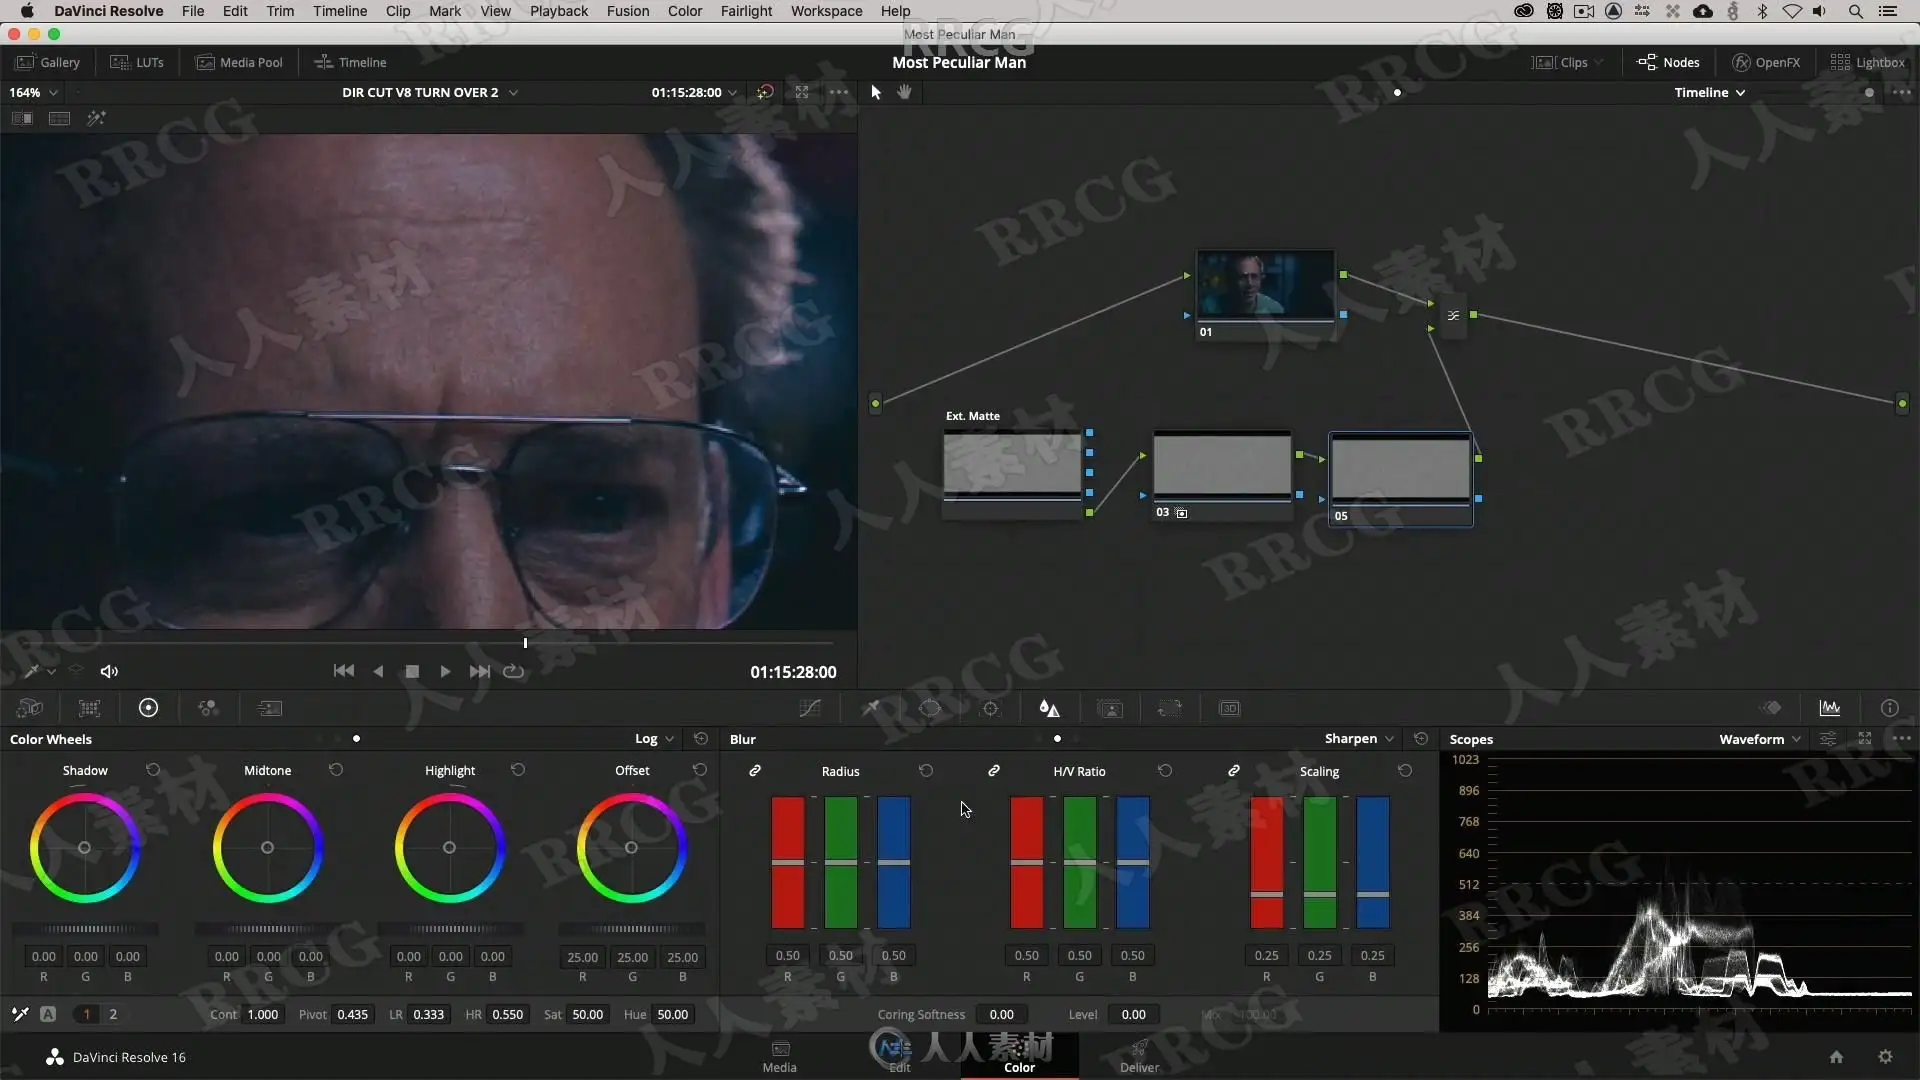Switch to the Deliver page tab
Screen dimensions: 1920x1080
(1139, 1056)
